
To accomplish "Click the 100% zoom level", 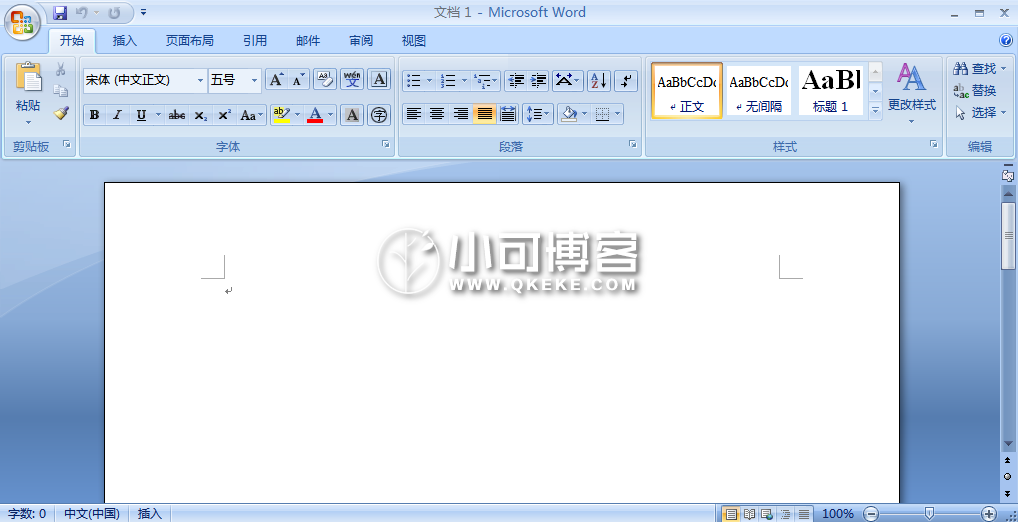I will pyautogui.click(x=838, y=514).
